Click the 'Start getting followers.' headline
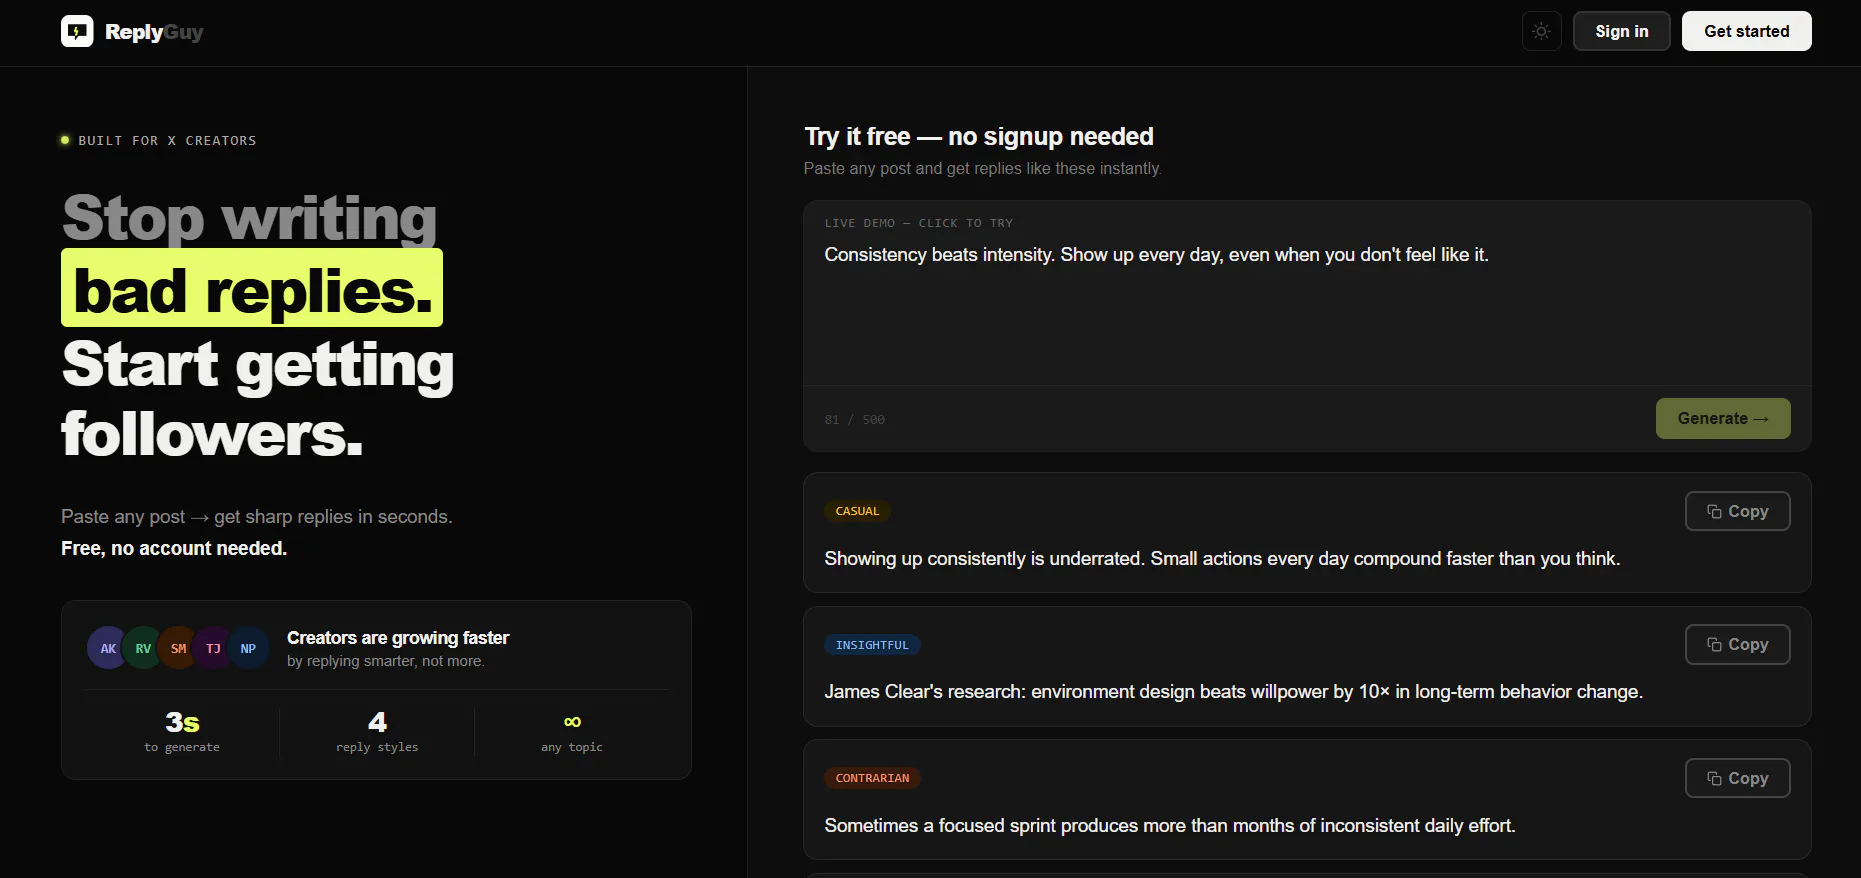Screen dimensions: 1861x878 click(x=258, y=398)
